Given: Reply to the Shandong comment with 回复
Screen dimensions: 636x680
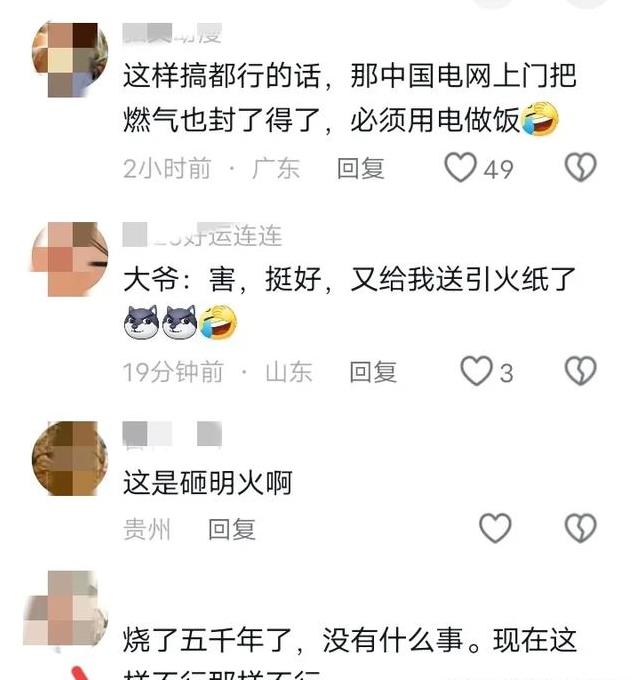Looking at the screenshot, I should [x=373, y=372].
